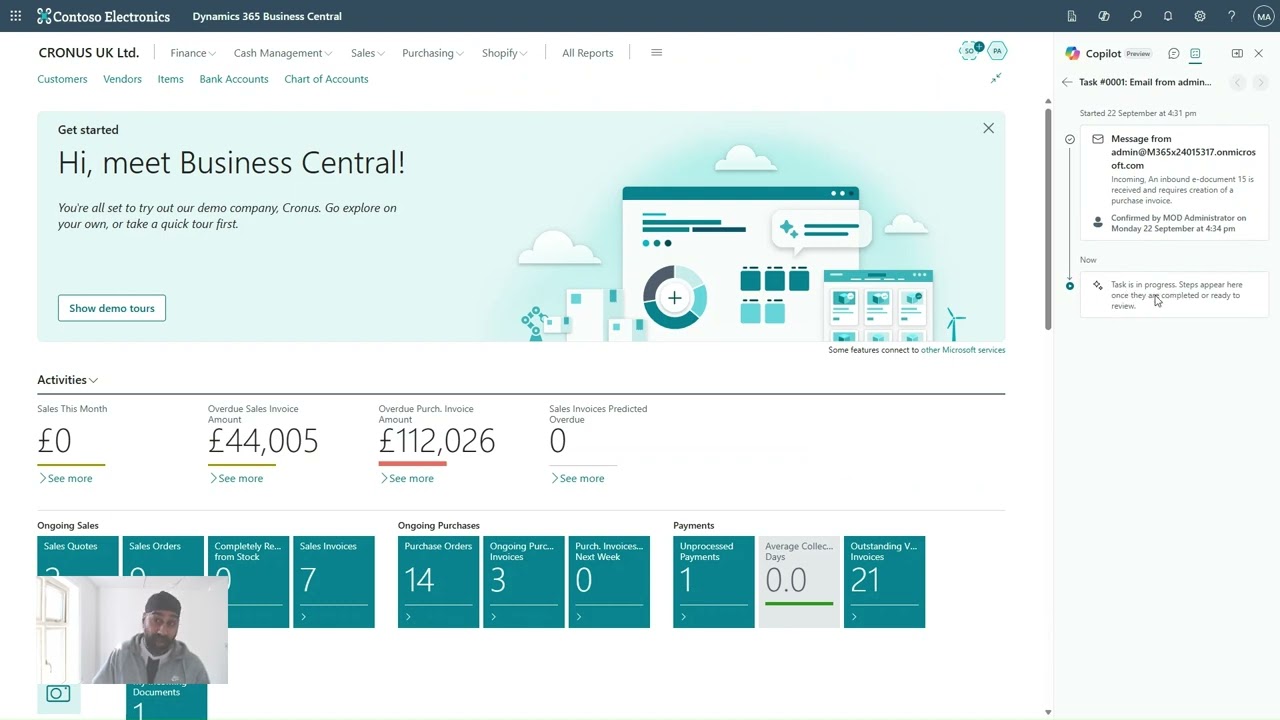This screenshot has height=720, width=1280.
Task: Go to the next task chevron
Action: tap(1261, 82)
